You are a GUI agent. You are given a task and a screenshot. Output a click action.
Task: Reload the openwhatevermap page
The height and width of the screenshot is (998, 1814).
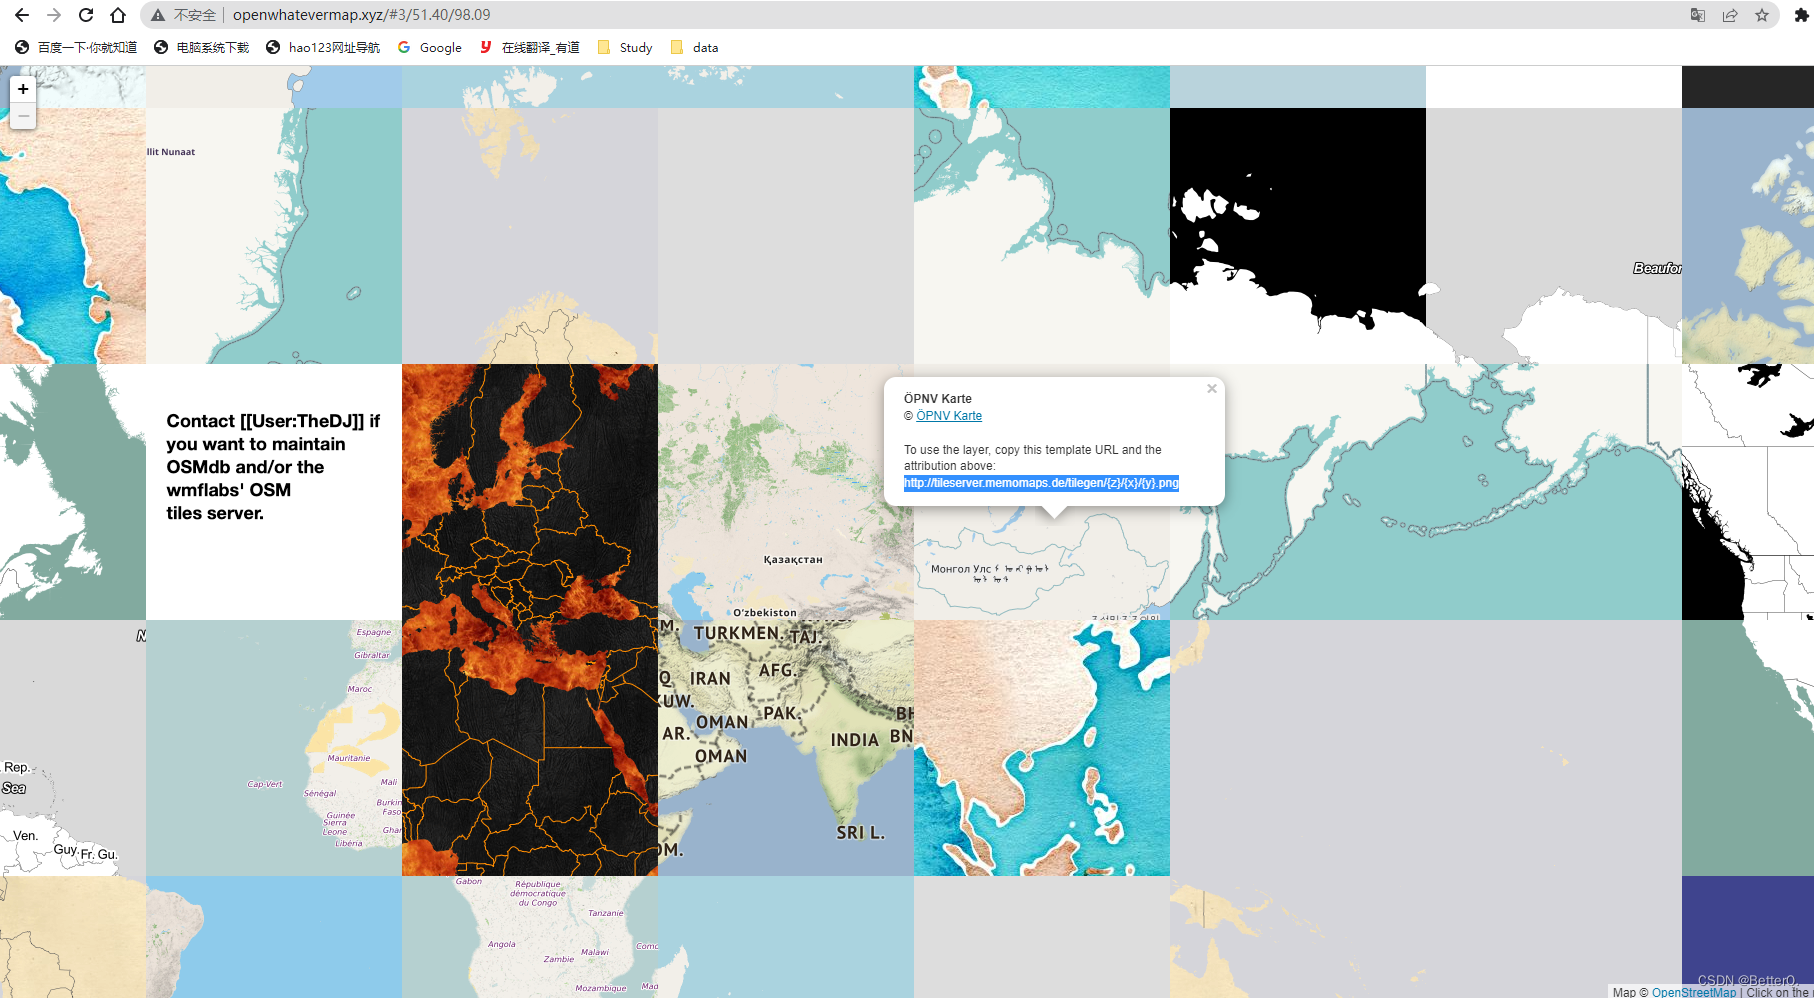[x=86, y=15]
